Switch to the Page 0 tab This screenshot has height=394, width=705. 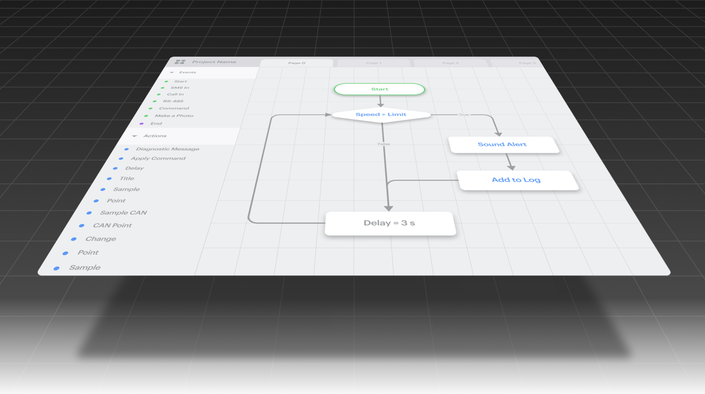[x=297, y=63]
